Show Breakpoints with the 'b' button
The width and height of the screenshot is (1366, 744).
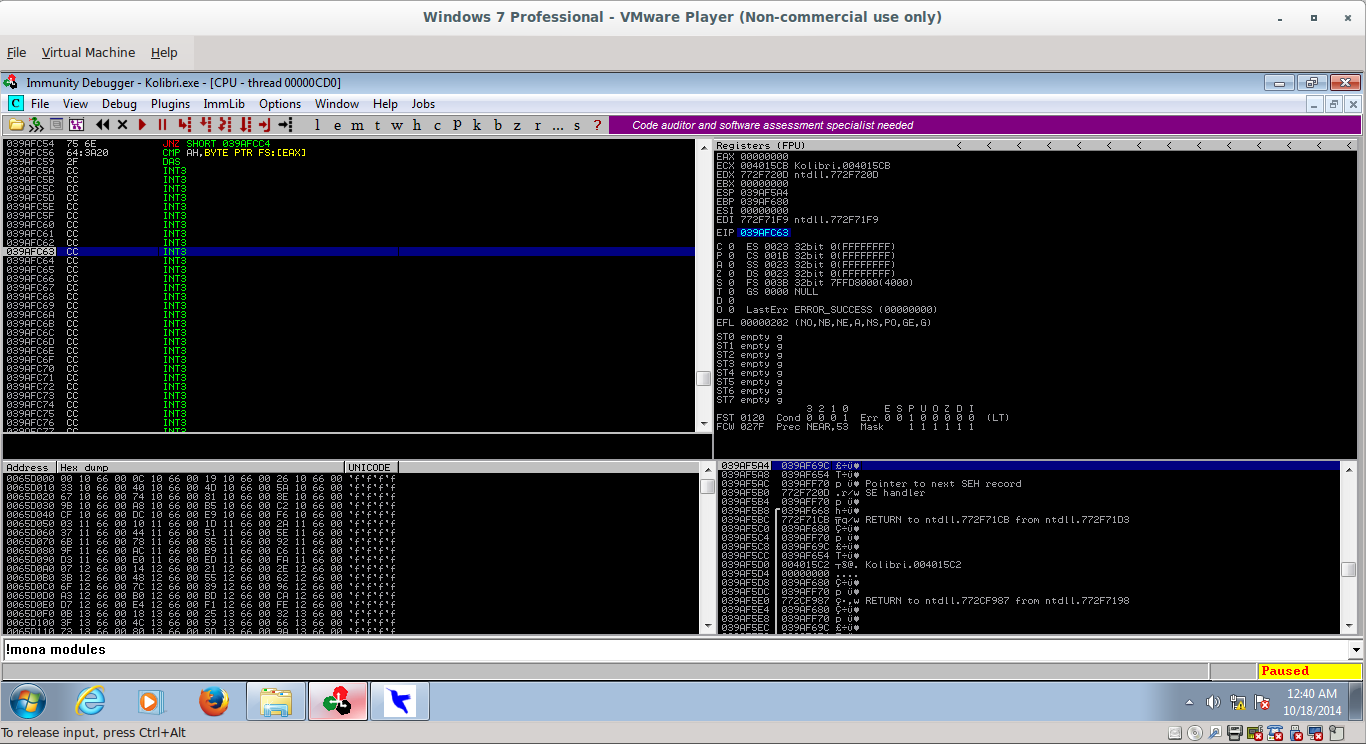pyautogui.click(x=497, y=125)
